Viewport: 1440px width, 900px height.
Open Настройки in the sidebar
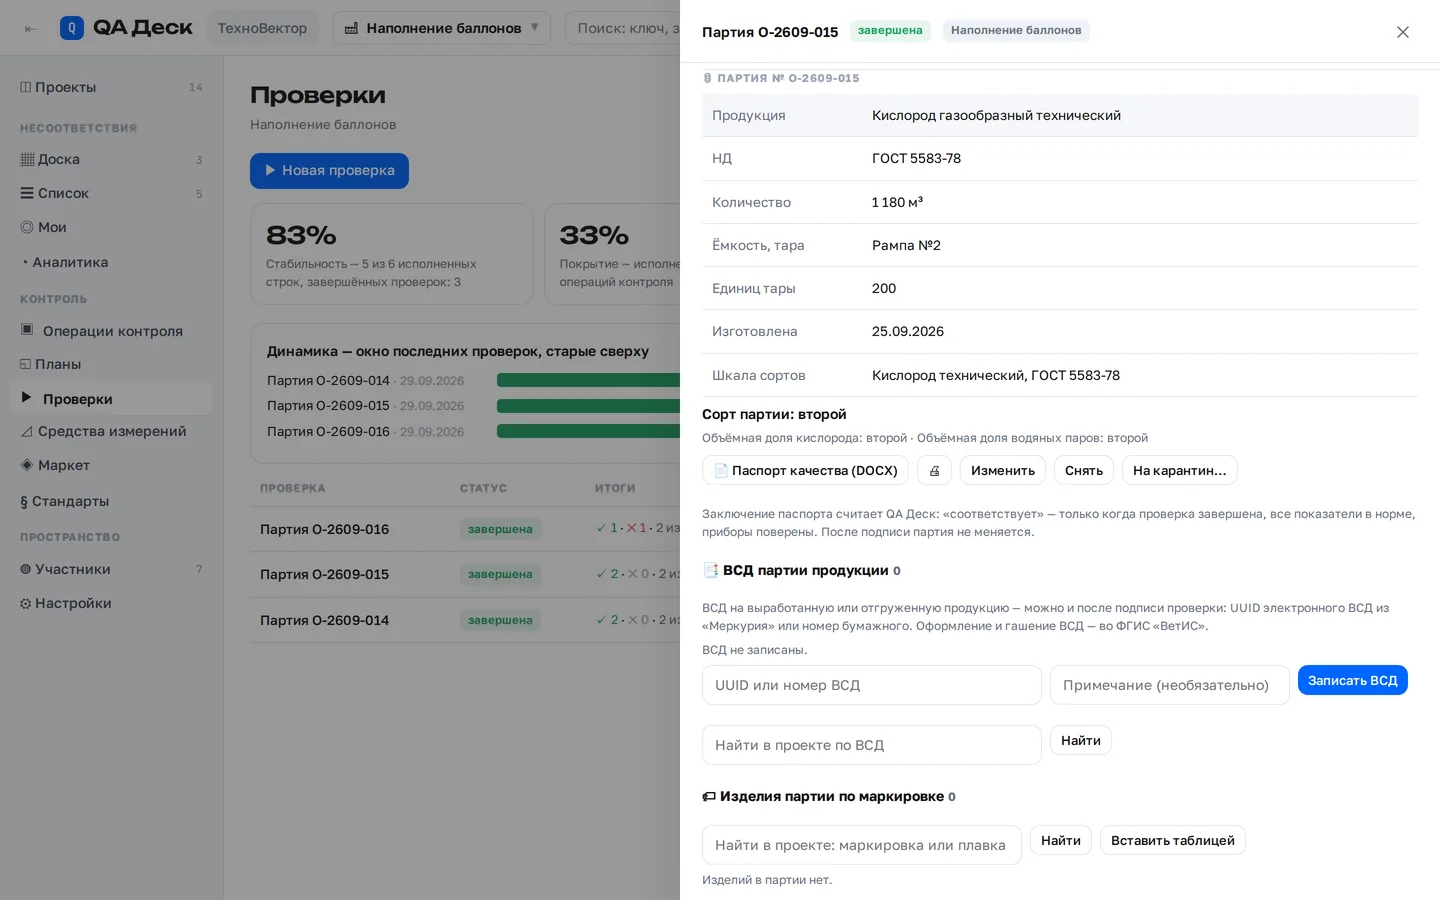tap(111, 603)
